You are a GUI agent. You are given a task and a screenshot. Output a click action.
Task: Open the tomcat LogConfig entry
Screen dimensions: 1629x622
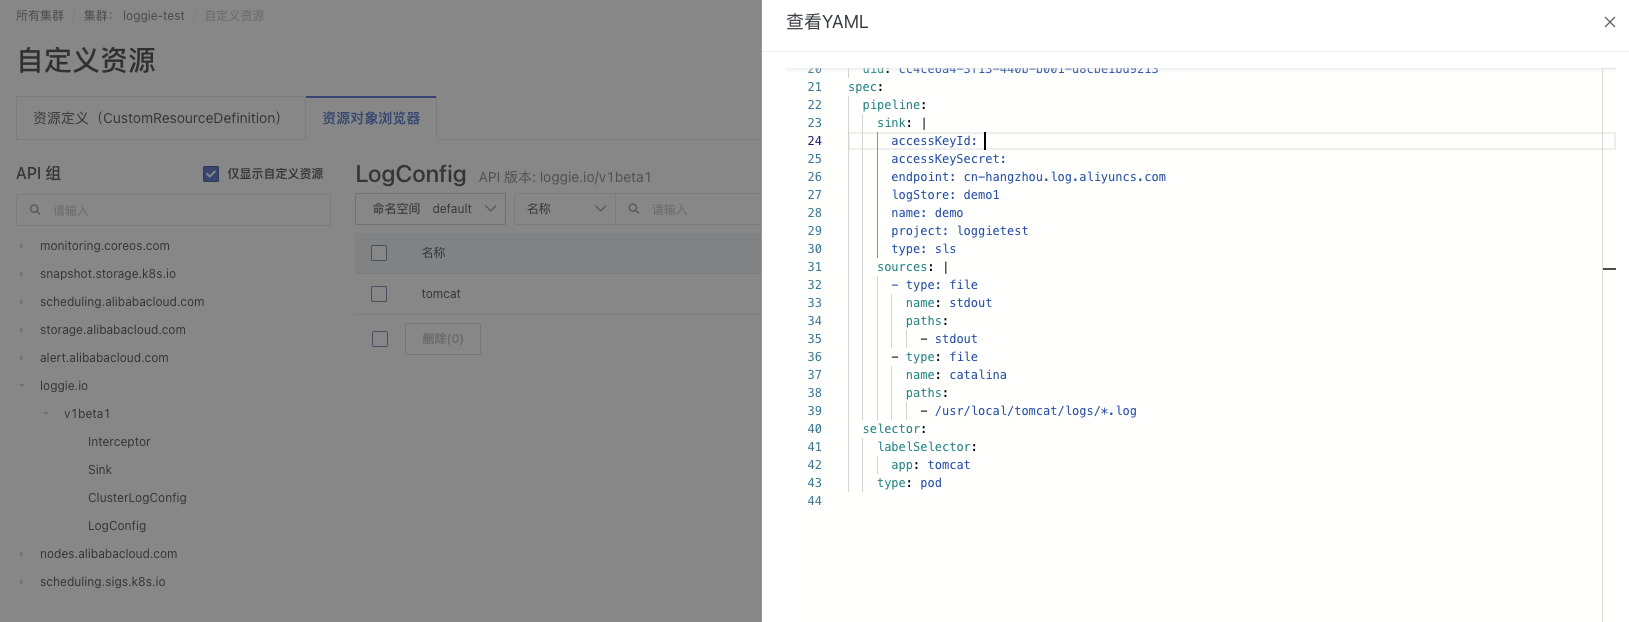point(441,294)
